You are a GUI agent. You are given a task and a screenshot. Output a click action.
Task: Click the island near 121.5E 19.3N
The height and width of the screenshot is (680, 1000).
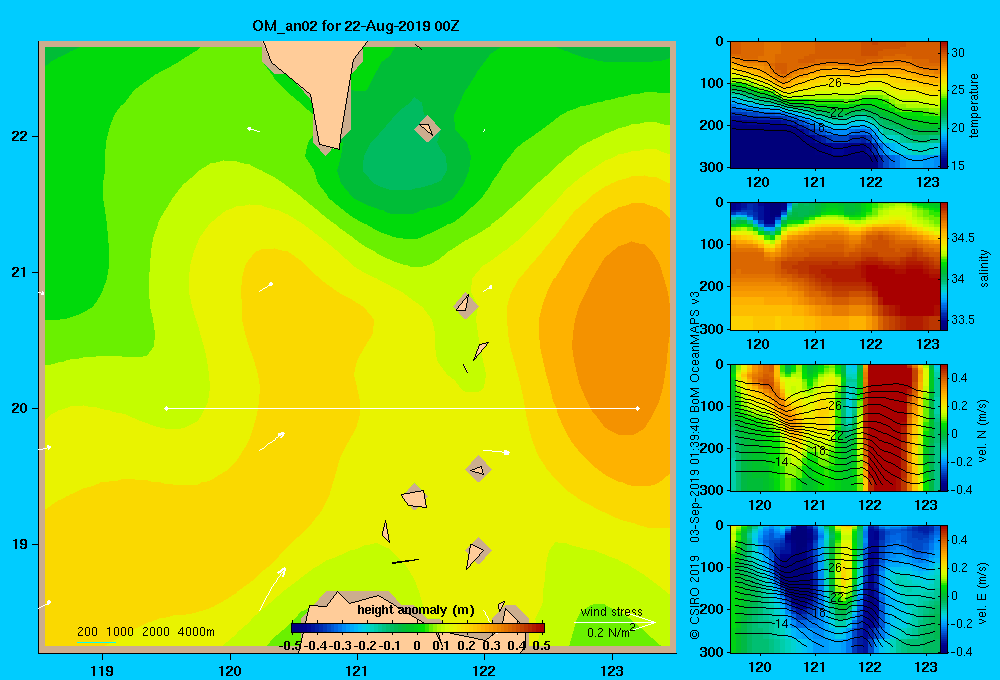(415, 496)
